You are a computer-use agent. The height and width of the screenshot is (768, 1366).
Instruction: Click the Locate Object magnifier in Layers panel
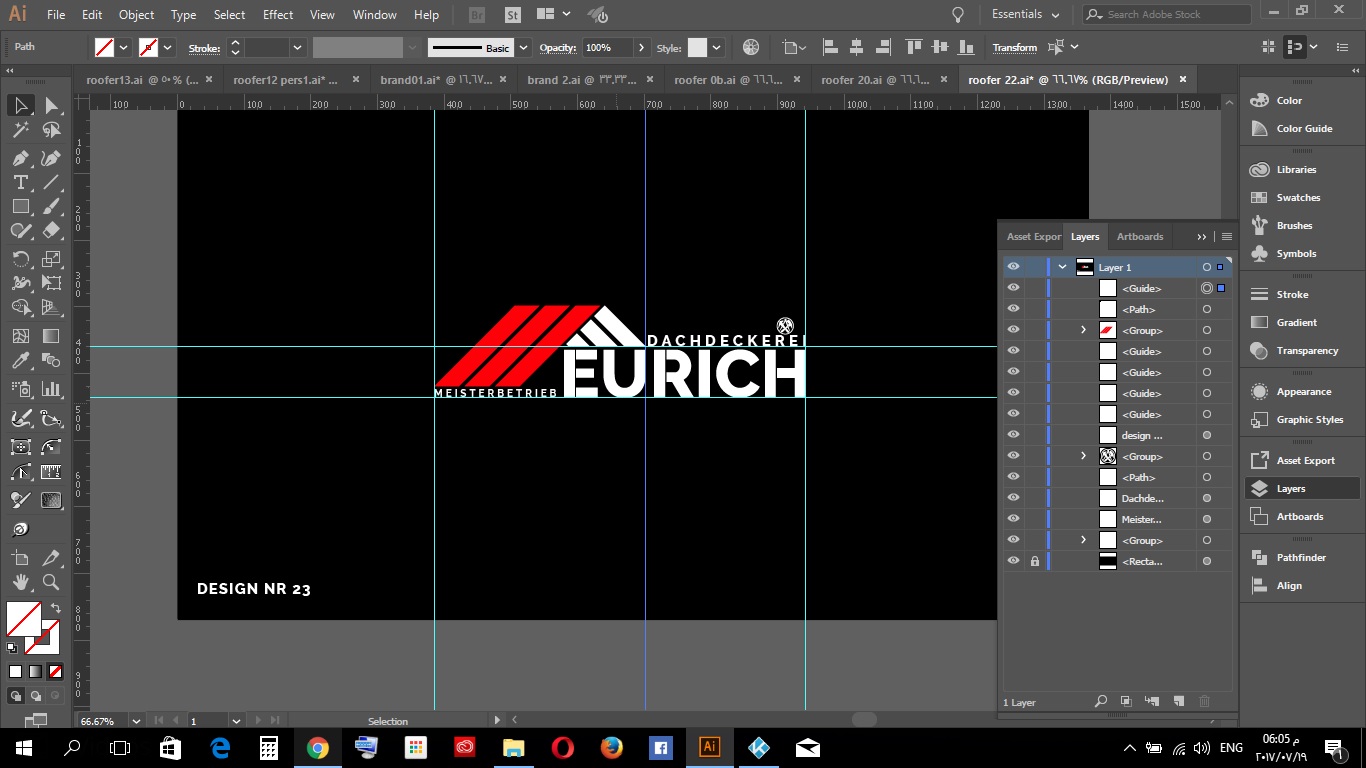[x=1101, y=702]
